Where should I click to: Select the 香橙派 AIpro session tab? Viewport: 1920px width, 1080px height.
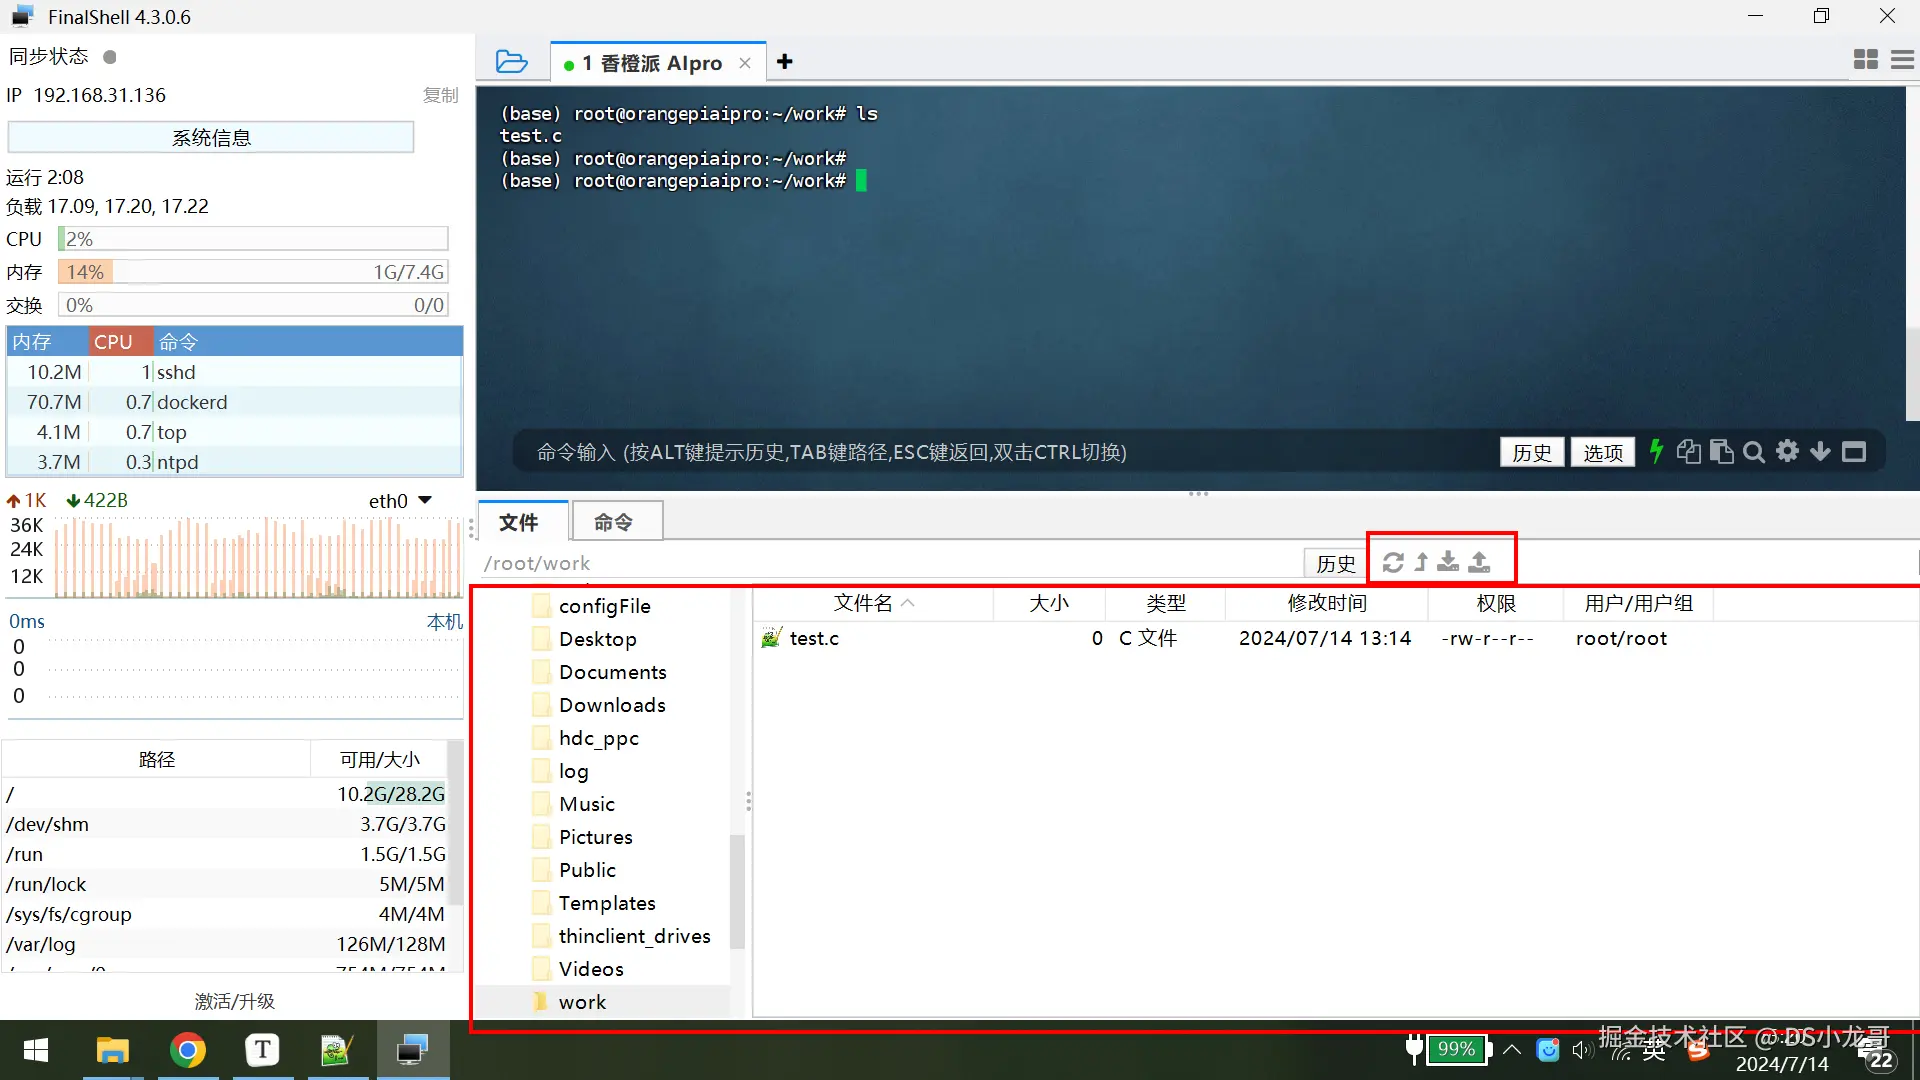point(650,63)
